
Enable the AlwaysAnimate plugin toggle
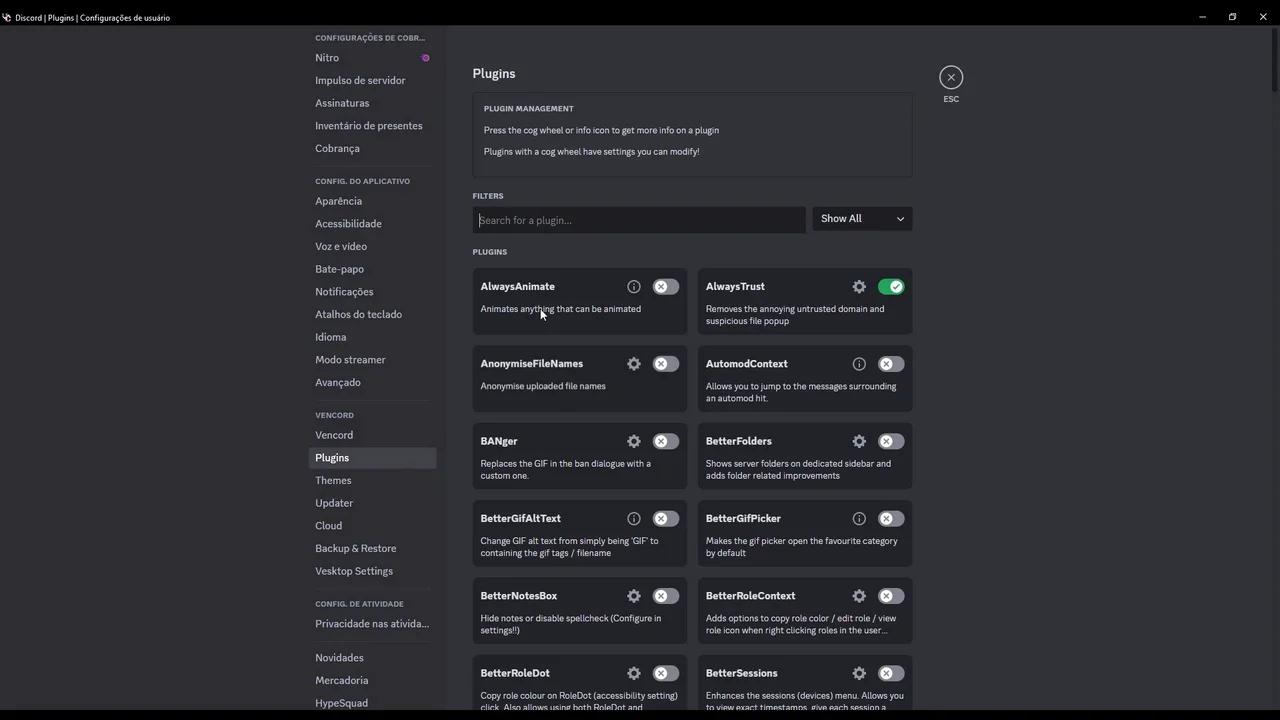(666, 287)
